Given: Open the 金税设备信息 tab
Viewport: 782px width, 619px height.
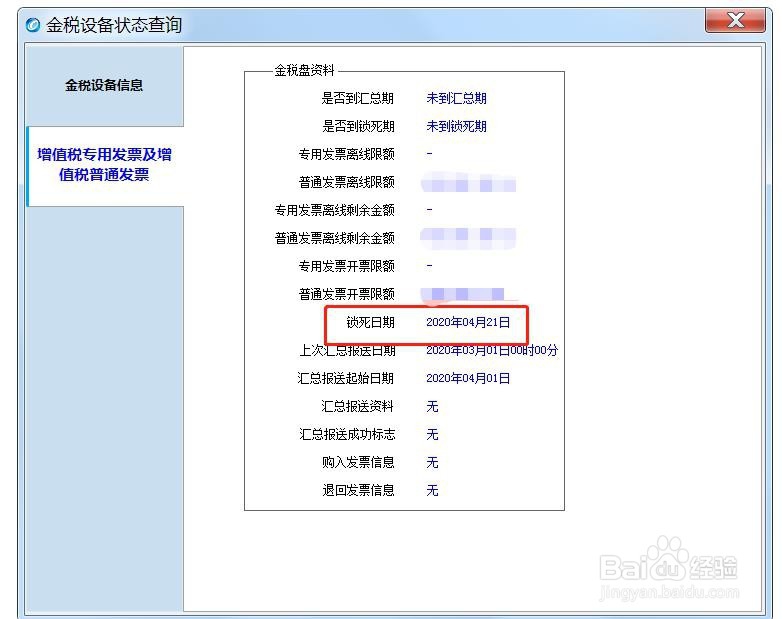Looking at the screenshot, I should (x=104, y=85).
